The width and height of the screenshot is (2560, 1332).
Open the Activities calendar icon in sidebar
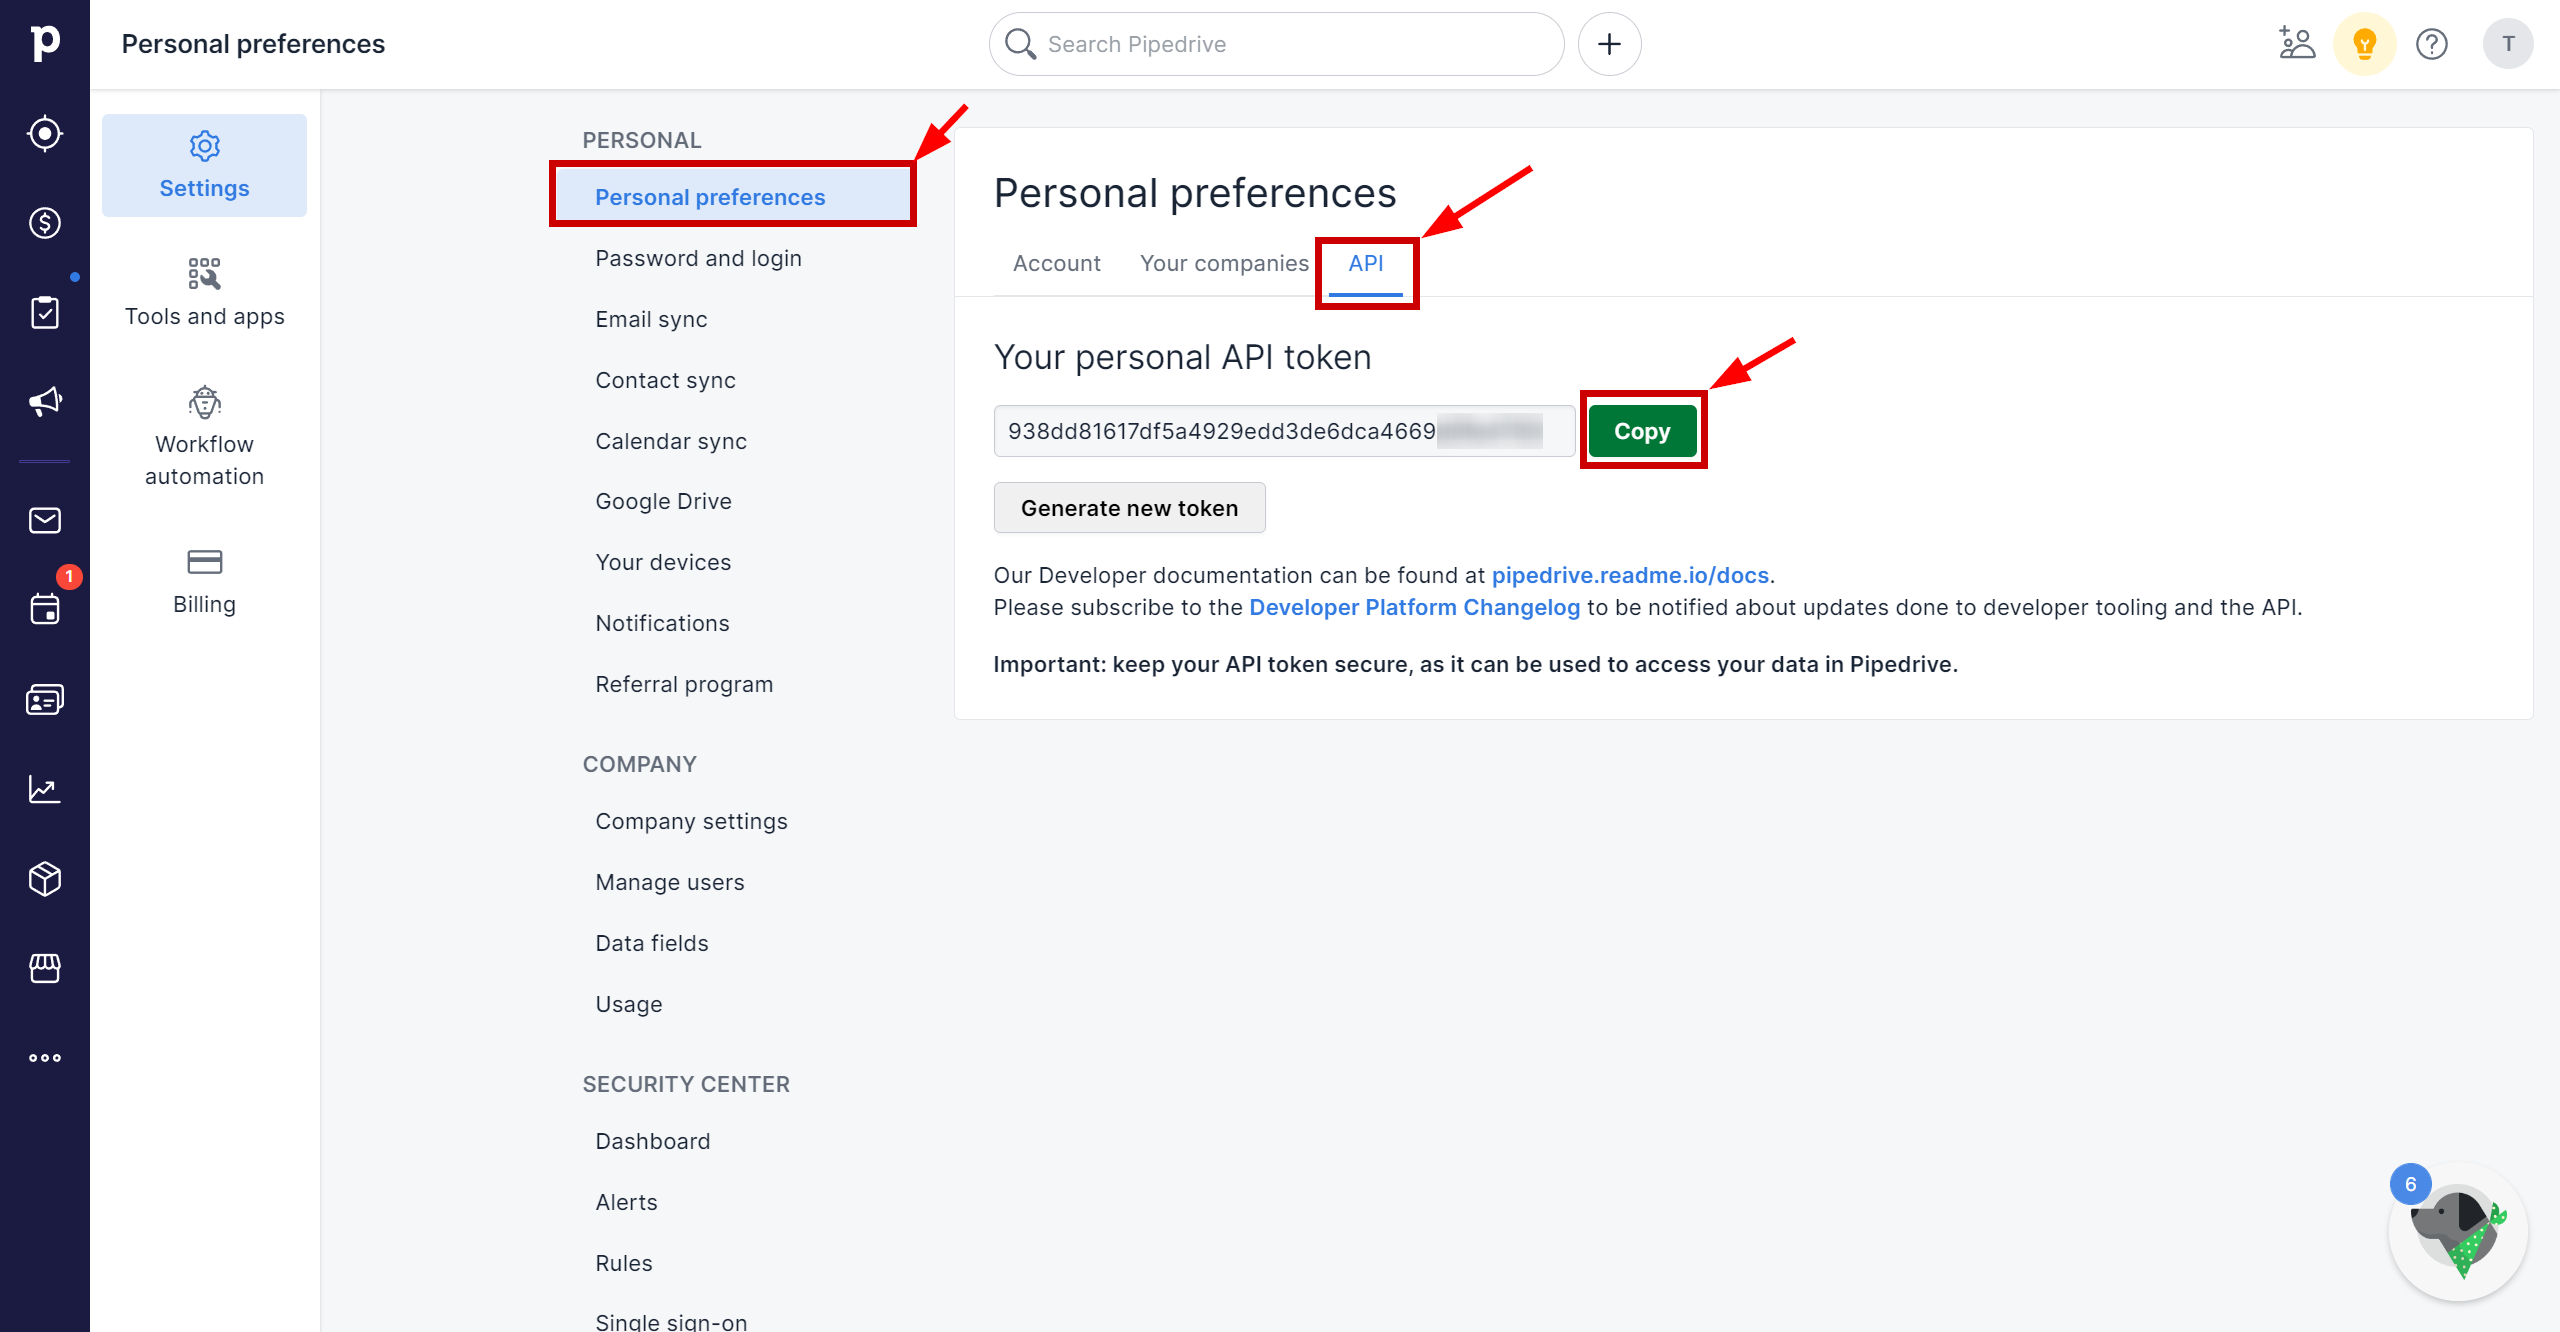(45, 608)
